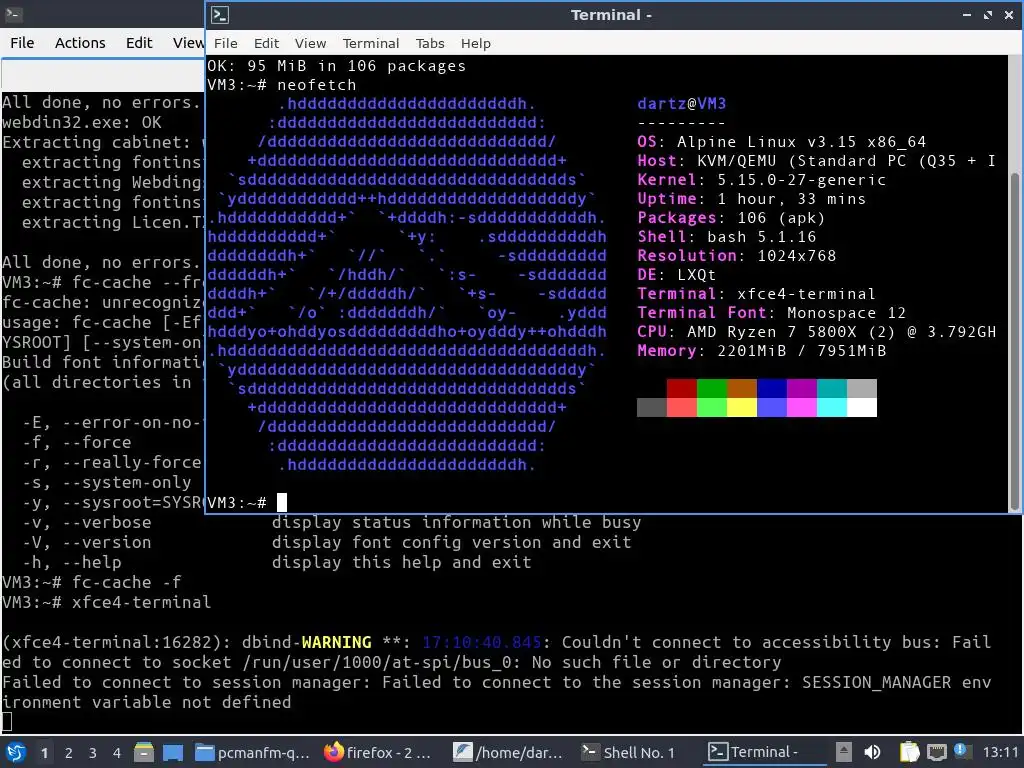1024x768 pixels.
Task: Click the 'VM3:~# xfce4-terminal' line in Shell window
Action: [x=106, y=602]
